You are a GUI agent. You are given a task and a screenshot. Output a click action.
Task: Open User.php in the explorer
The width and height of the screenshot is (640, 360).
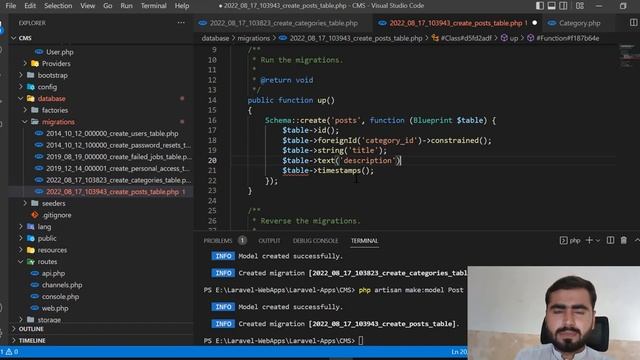tap(60, 52)
